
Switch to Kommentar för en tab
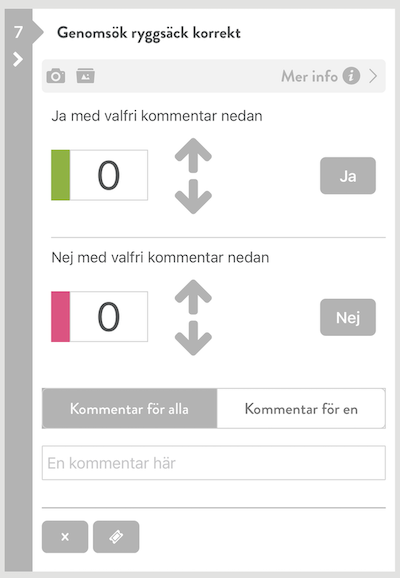click(x=301, y=408)
